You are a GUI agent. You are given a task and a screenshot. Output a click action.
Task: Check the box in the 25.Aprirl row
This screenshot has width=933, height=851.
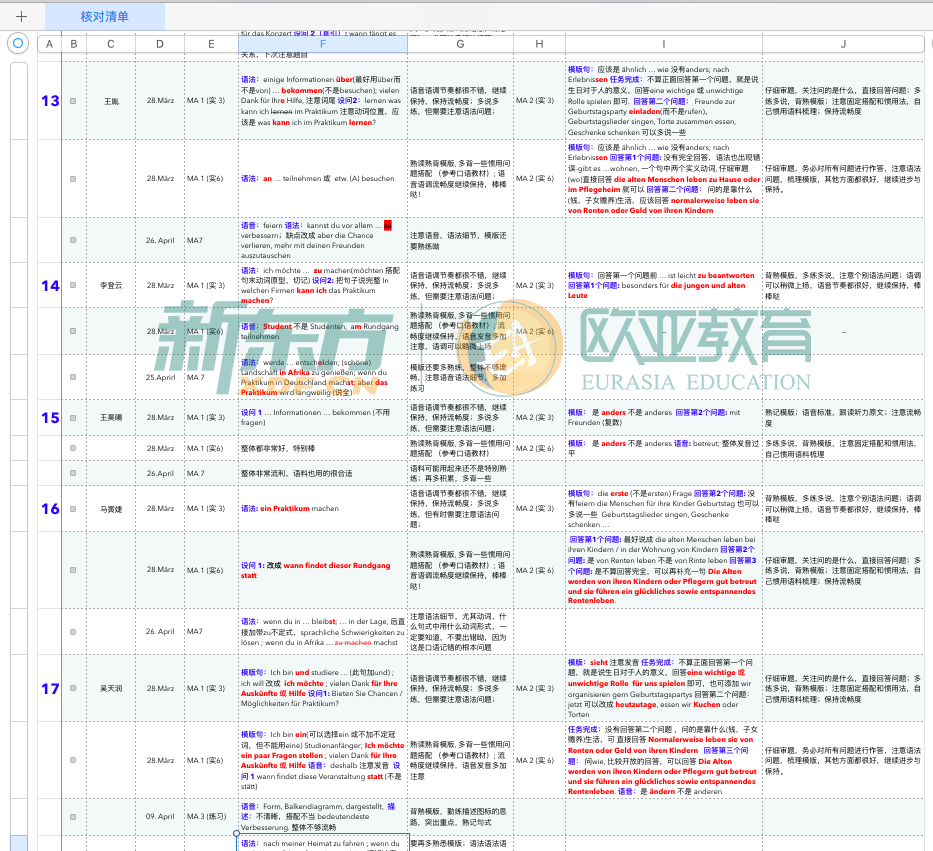[73, 377]
